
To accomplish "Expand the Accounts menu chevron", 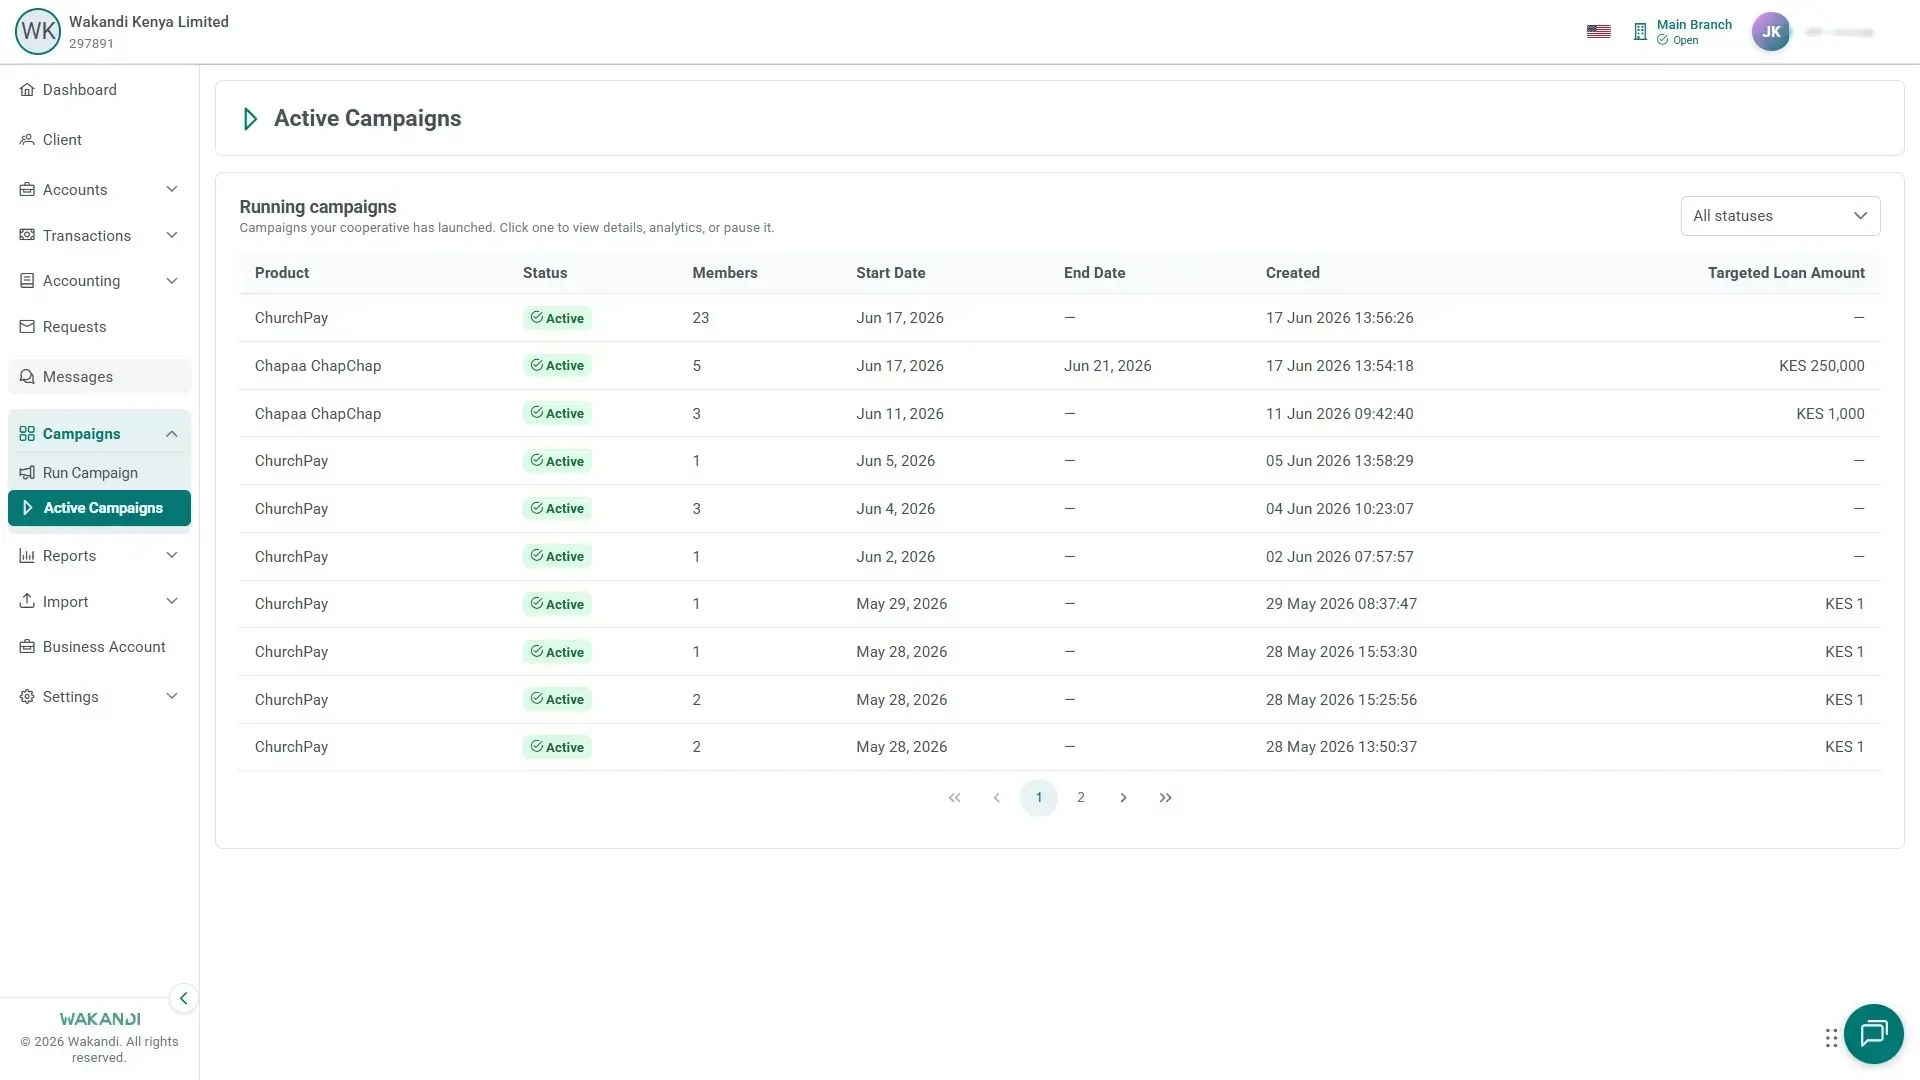I will point(172,190).
